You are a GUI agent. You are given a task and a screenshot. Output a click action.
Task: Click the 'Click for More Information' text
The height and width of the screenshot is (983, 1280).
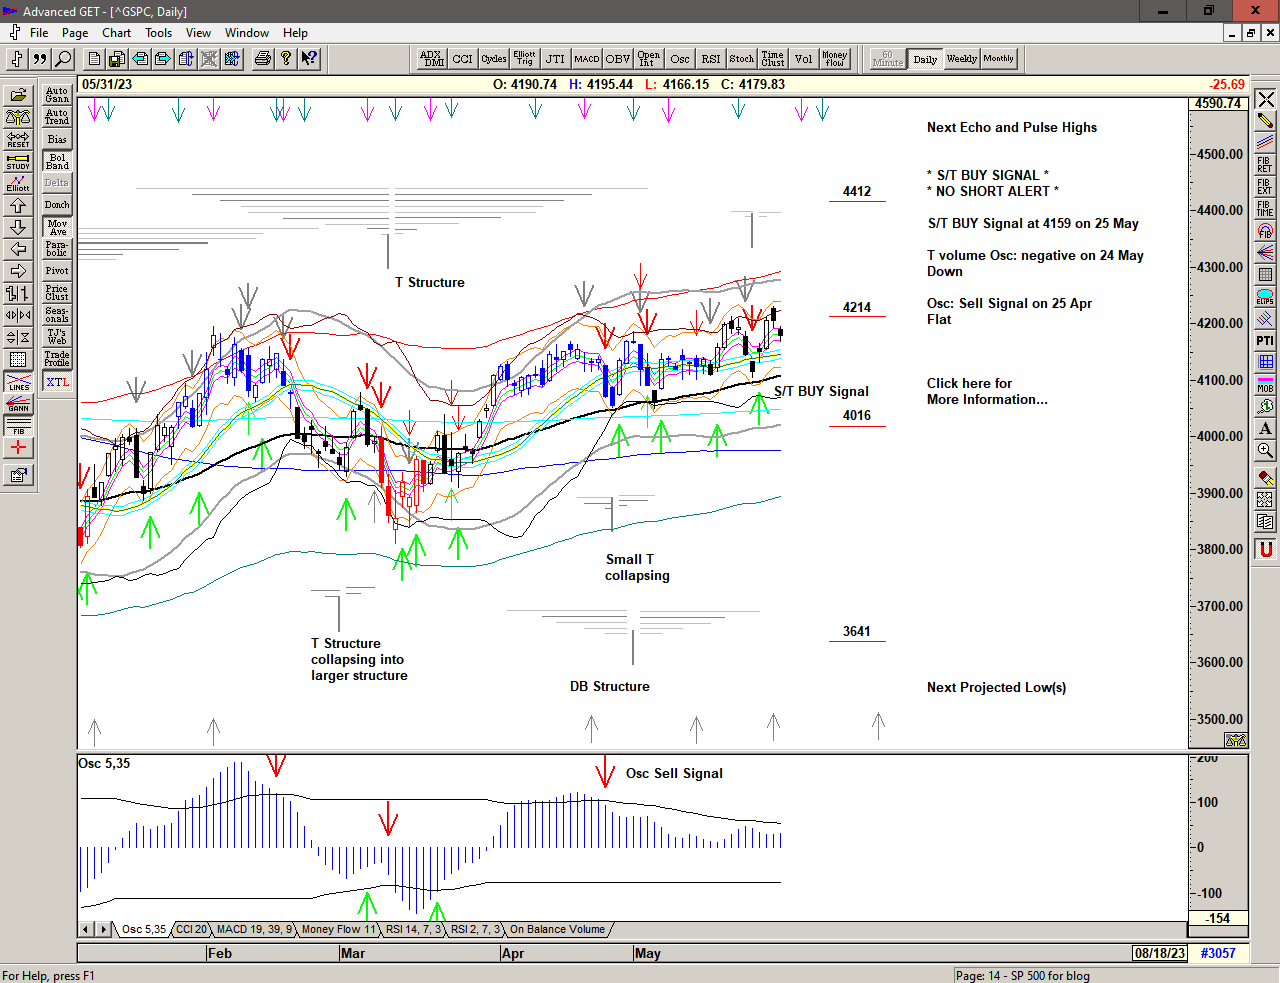tap(986, 391)
